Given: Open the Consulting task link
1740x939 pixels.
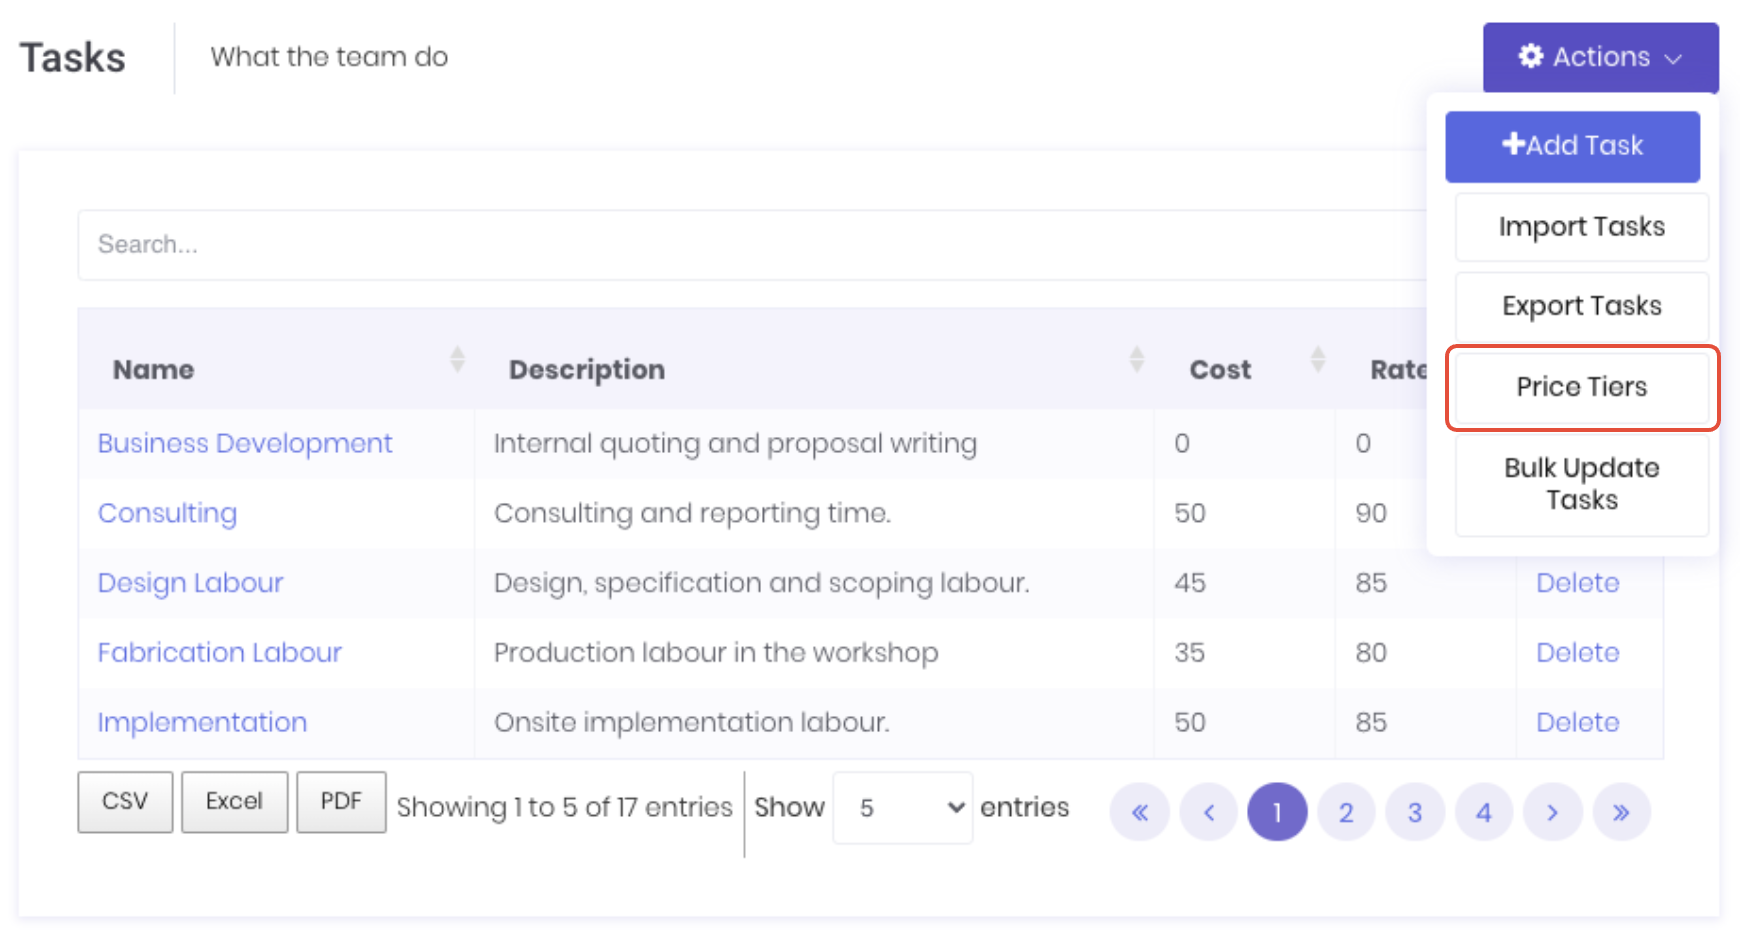Looking at the screenshot, I should [x=167, y=513].
